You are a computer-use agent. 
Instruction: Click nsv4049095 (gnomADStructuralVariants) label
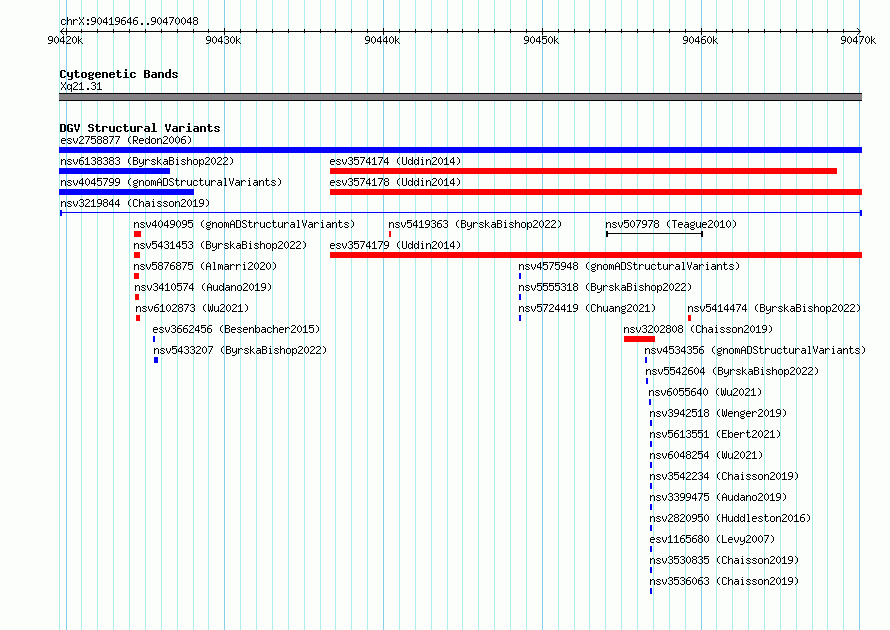[244, 224]
